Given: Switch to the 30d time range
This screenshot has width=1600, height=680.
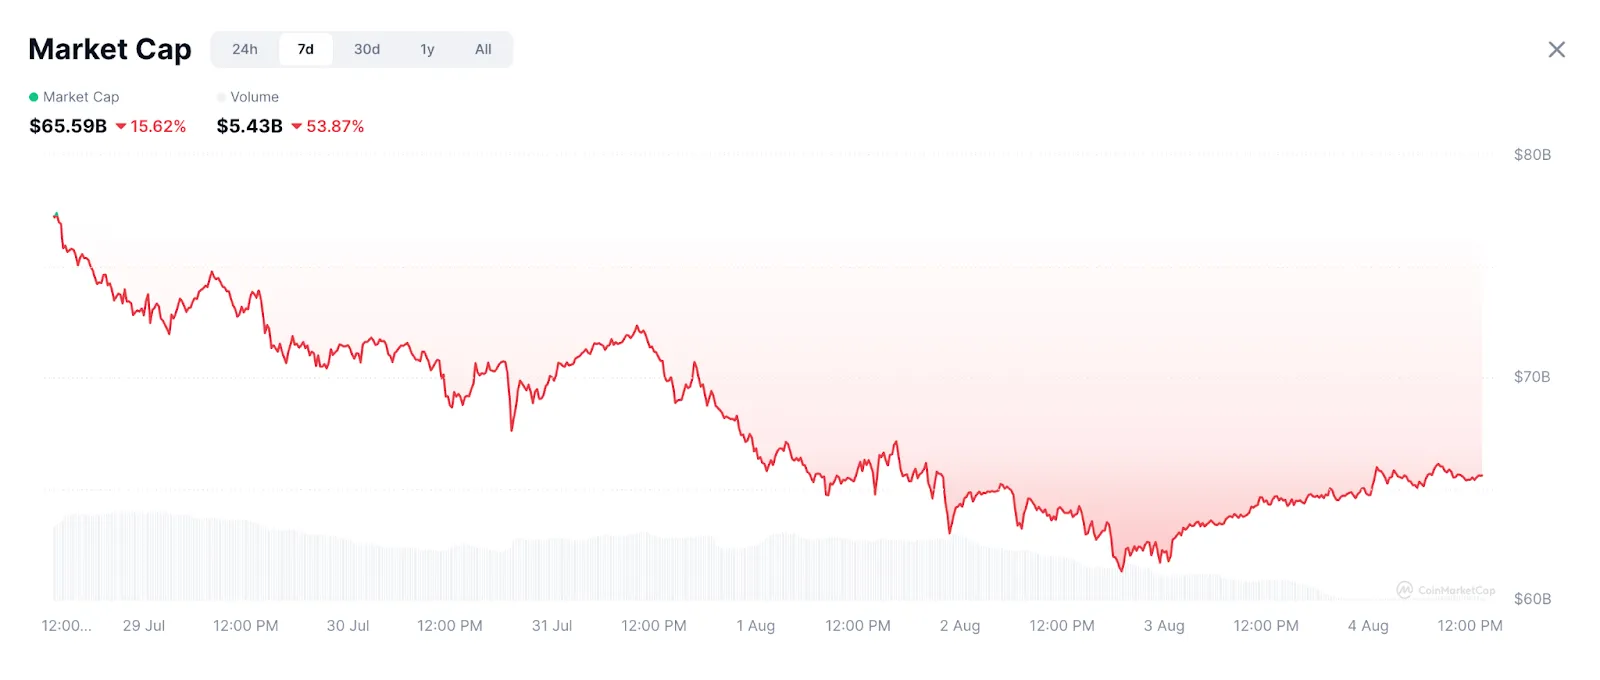Looking at the screenshot, I should pyautogui.click(x=367, y=49).
